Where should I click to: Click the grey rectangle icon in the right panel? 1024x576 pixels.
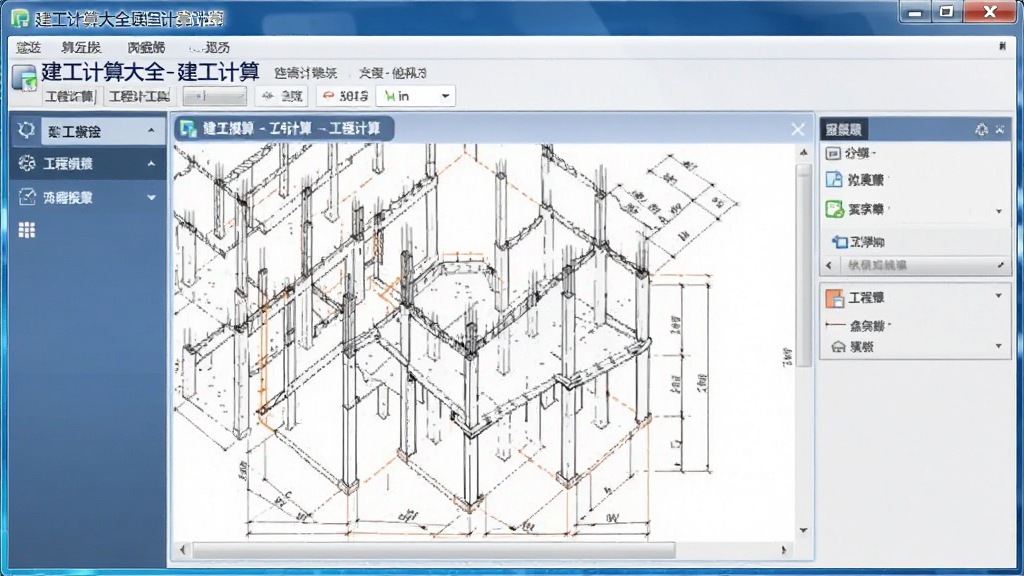(833, 153)
